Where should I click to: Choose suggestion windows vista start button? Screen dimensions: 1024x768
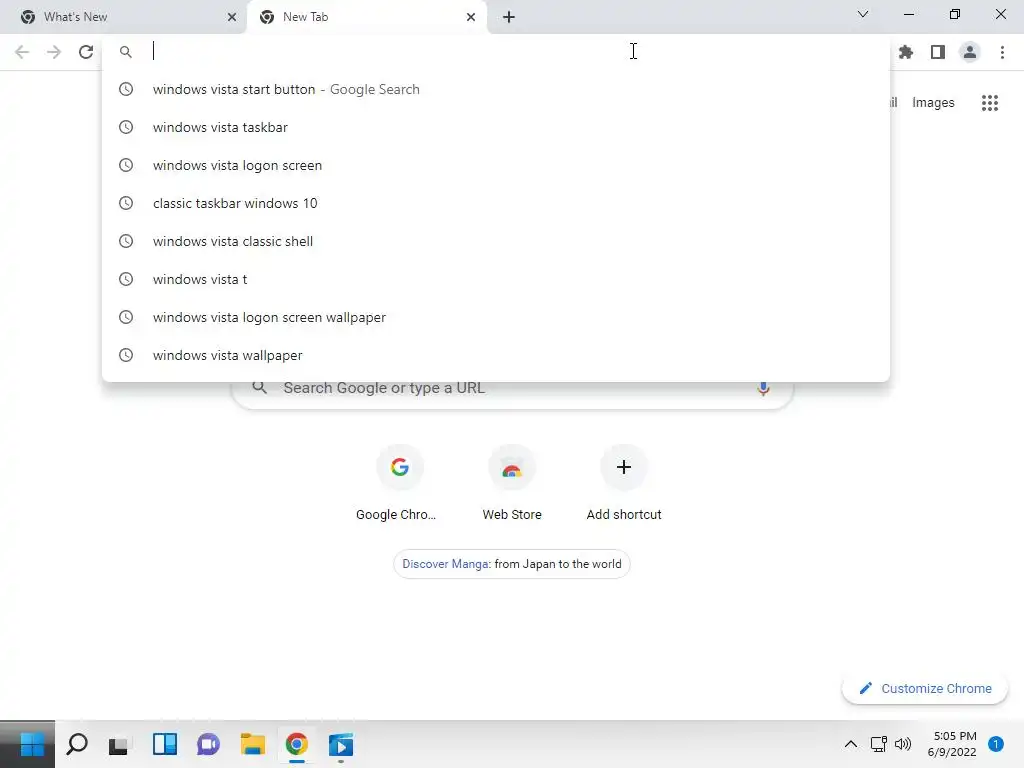point(496,89)
